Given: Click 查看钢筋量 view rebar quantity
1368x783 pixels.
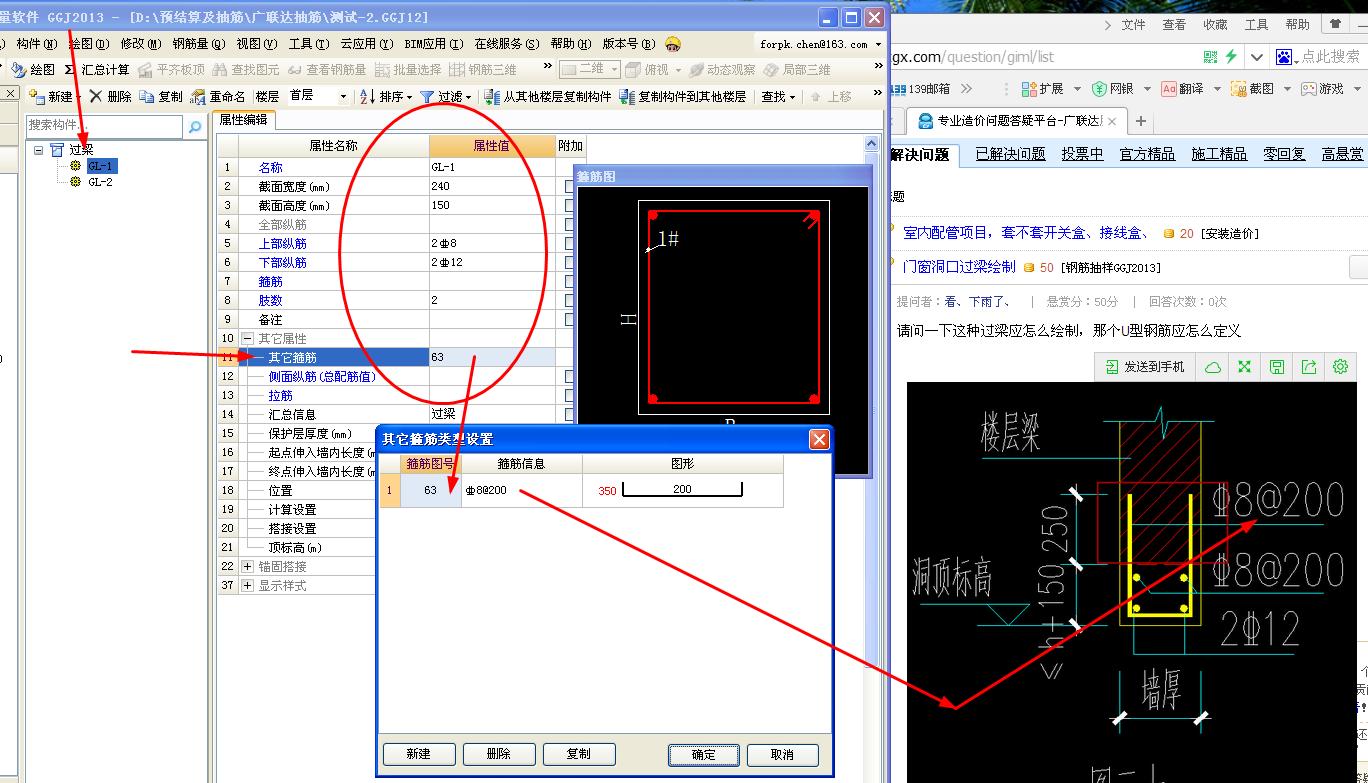Looking at the screenshot, I should 328,70.
